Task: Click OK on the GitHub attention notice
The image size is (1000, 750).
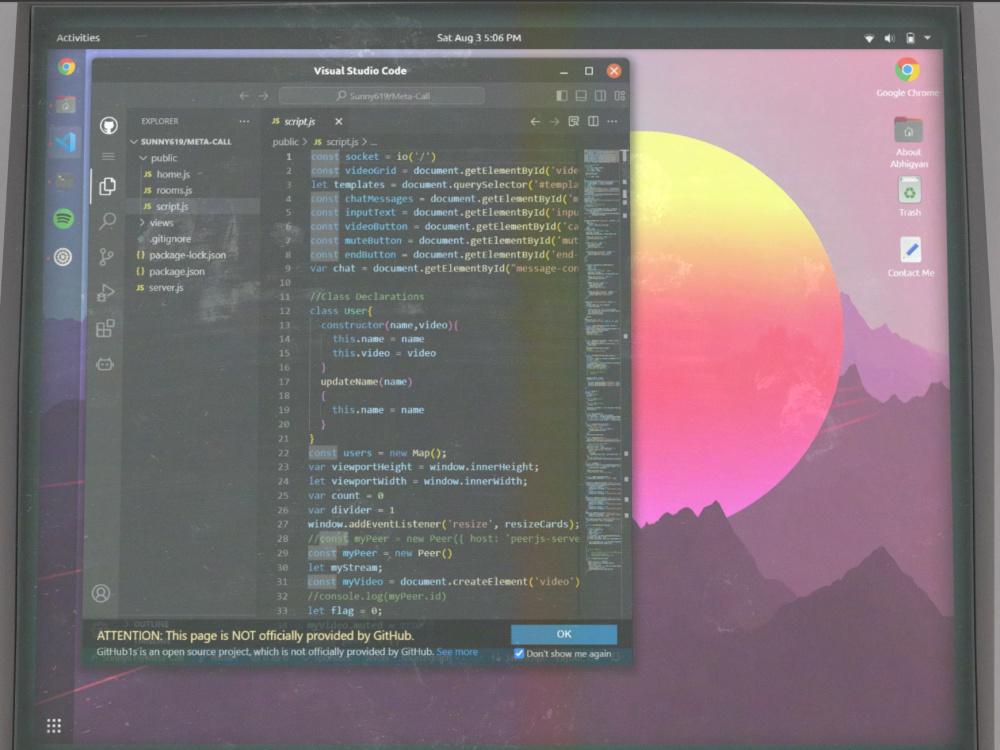Action: point(564,634)
